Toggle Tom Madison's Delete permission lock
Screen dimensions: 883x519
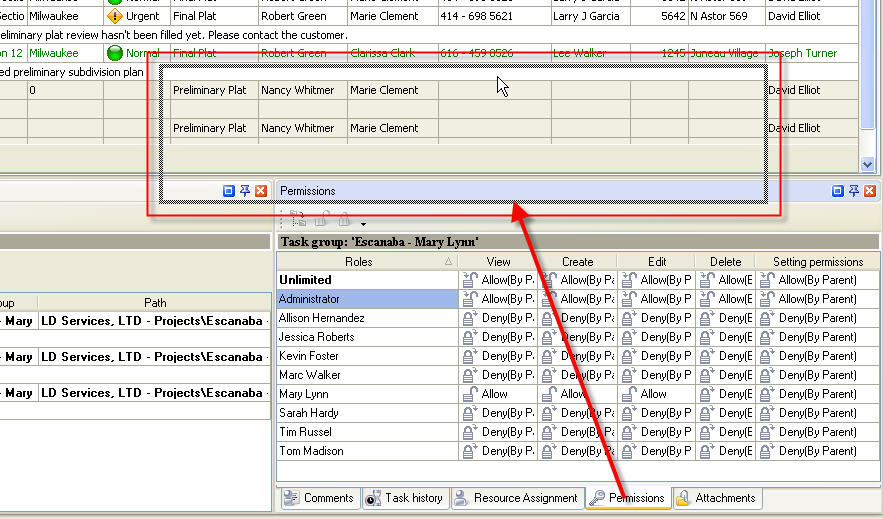coord(706,451)
